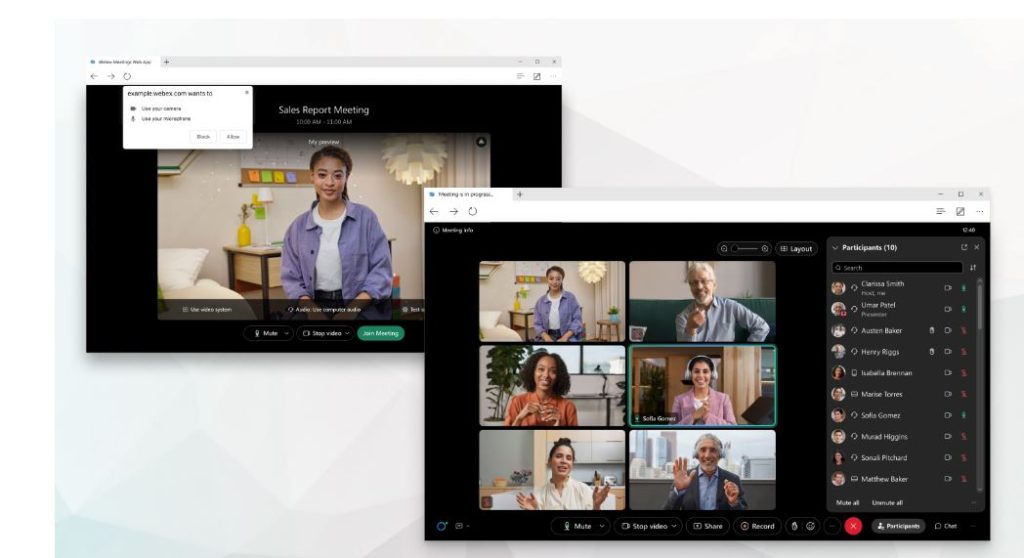Close the Participants panel
Image resolution: width=1024 pixels, height=558 pixels.
(x=977, y=247)
